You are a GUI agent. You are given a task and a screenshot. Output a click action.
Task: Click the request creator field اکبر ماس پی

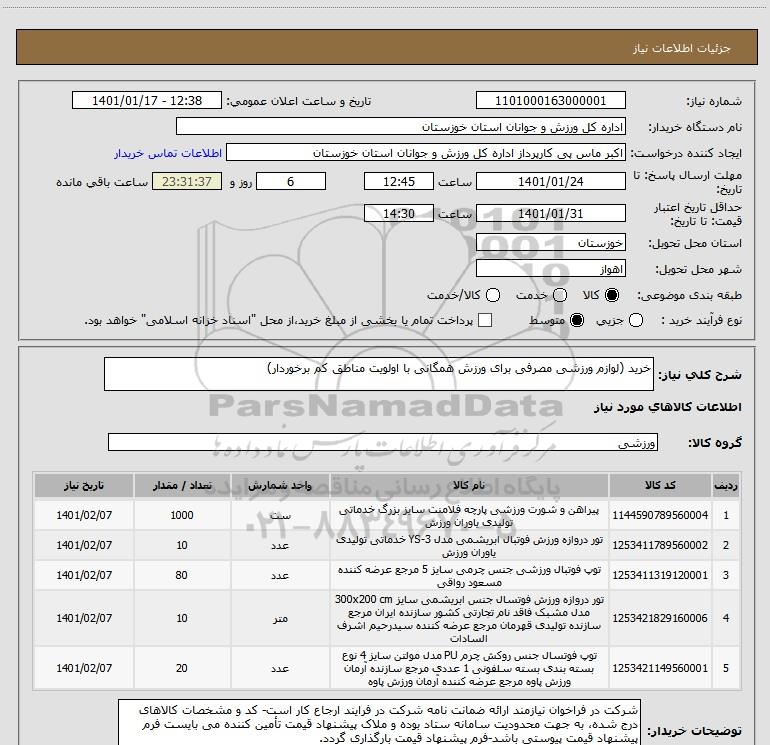pos(426,153)
